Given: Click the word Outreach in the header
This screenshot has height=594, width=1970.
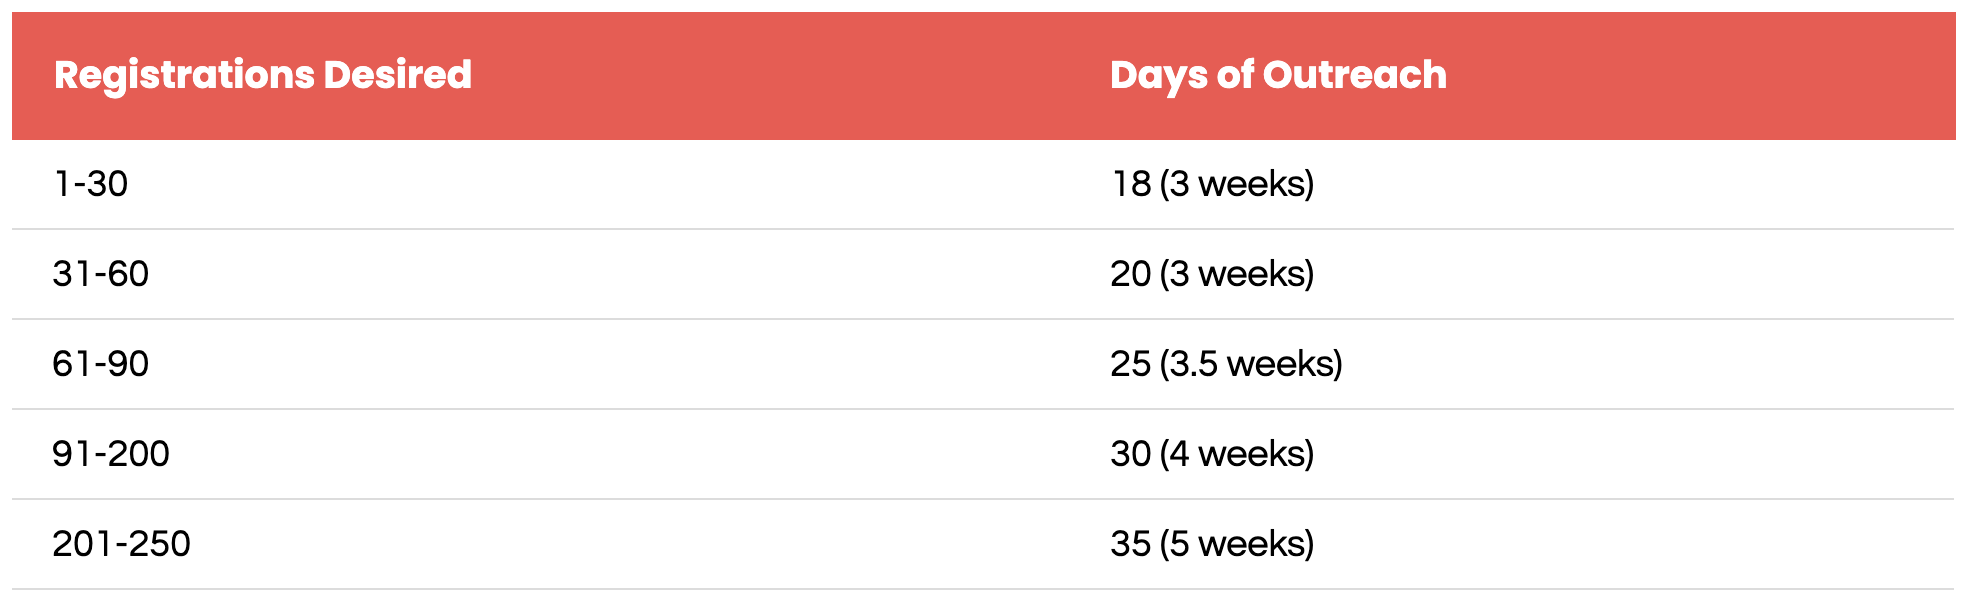Looking at the screenshot, I should (1355, 75).
